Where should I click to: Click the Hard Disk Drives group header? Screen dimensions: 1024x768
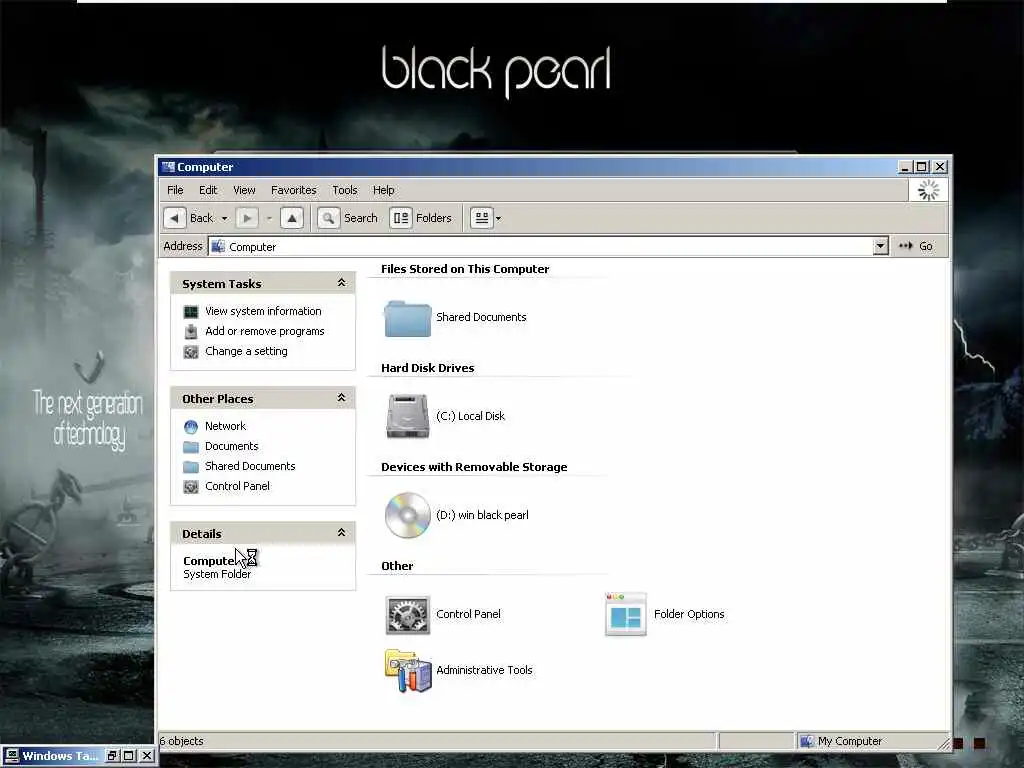pyautogui.click(x=428, y=368)
